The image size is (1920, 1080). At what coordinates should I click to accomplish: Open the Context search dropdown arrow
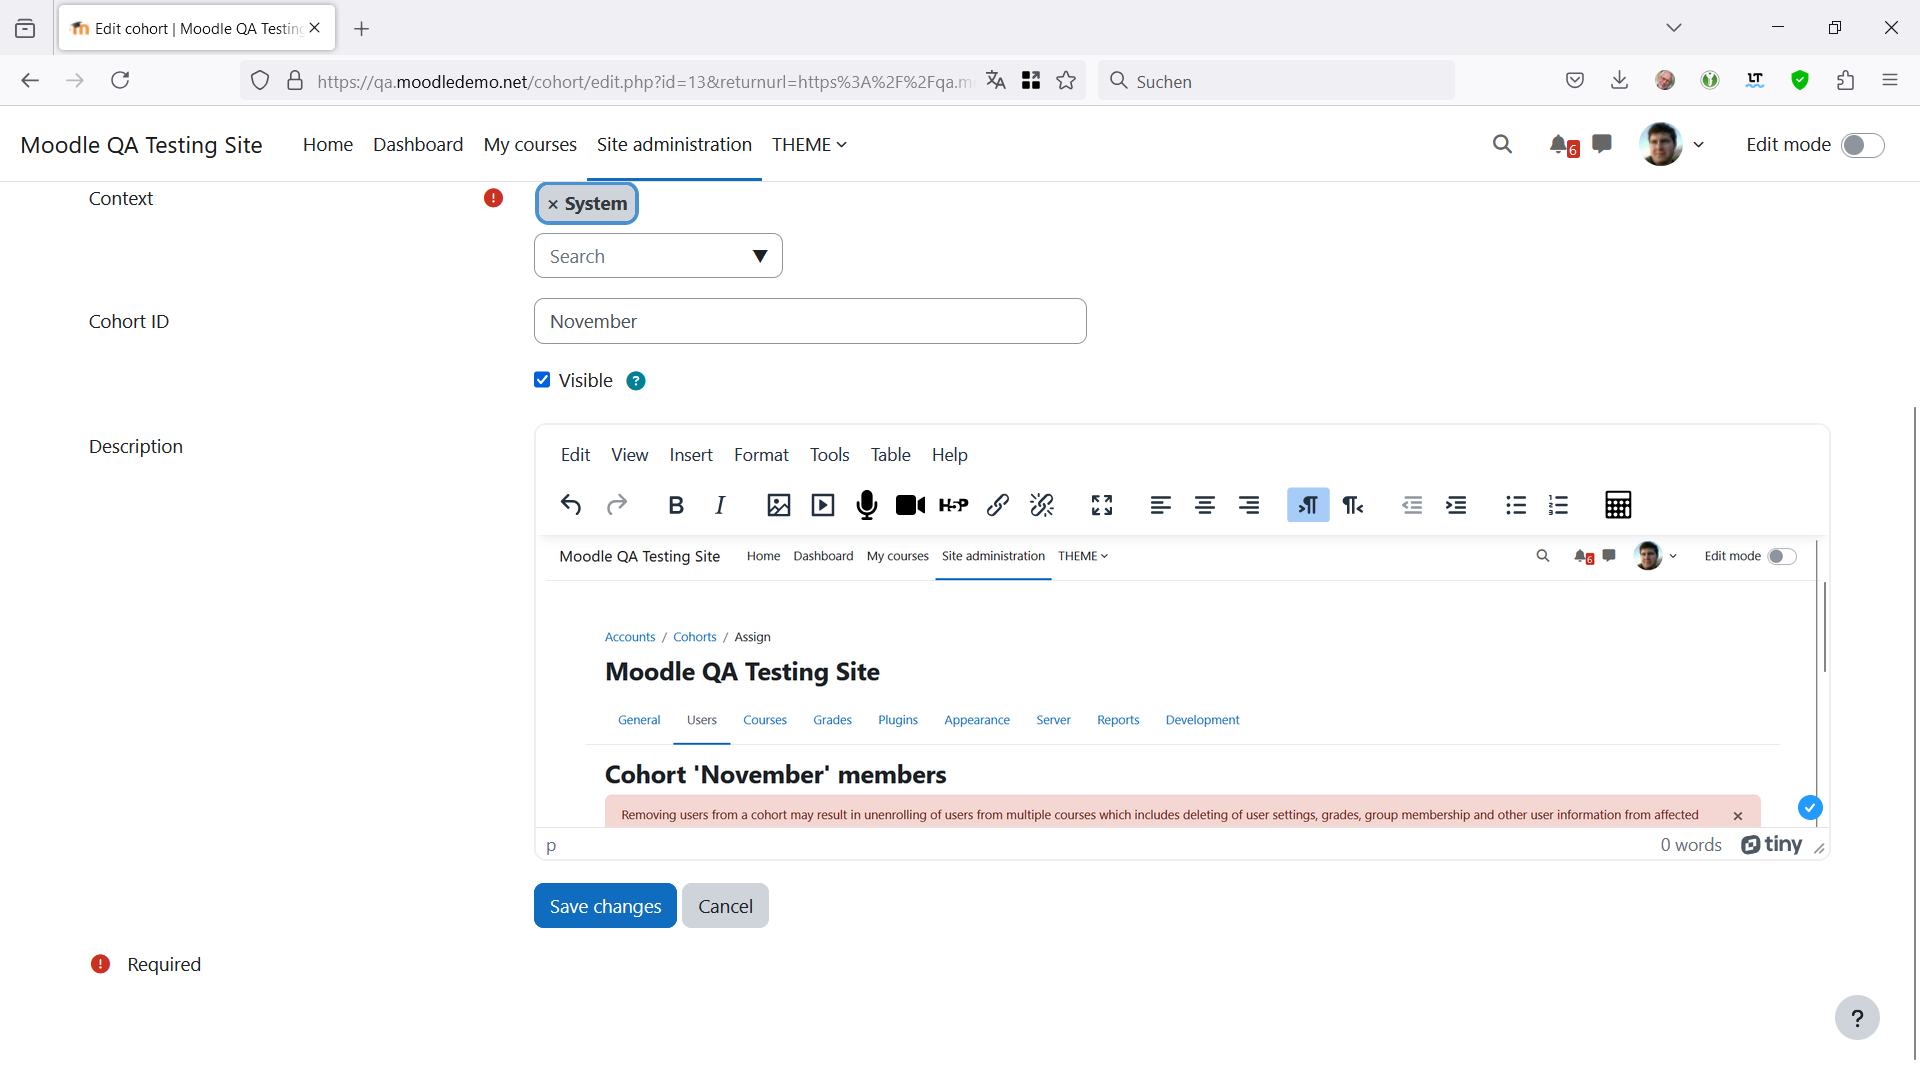coord(760,256)
